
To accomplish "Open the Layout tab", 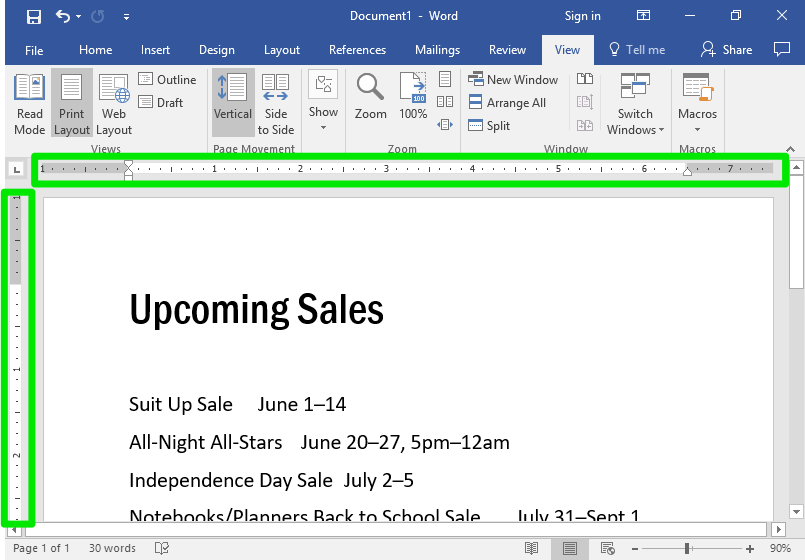I will pos(281,50).
